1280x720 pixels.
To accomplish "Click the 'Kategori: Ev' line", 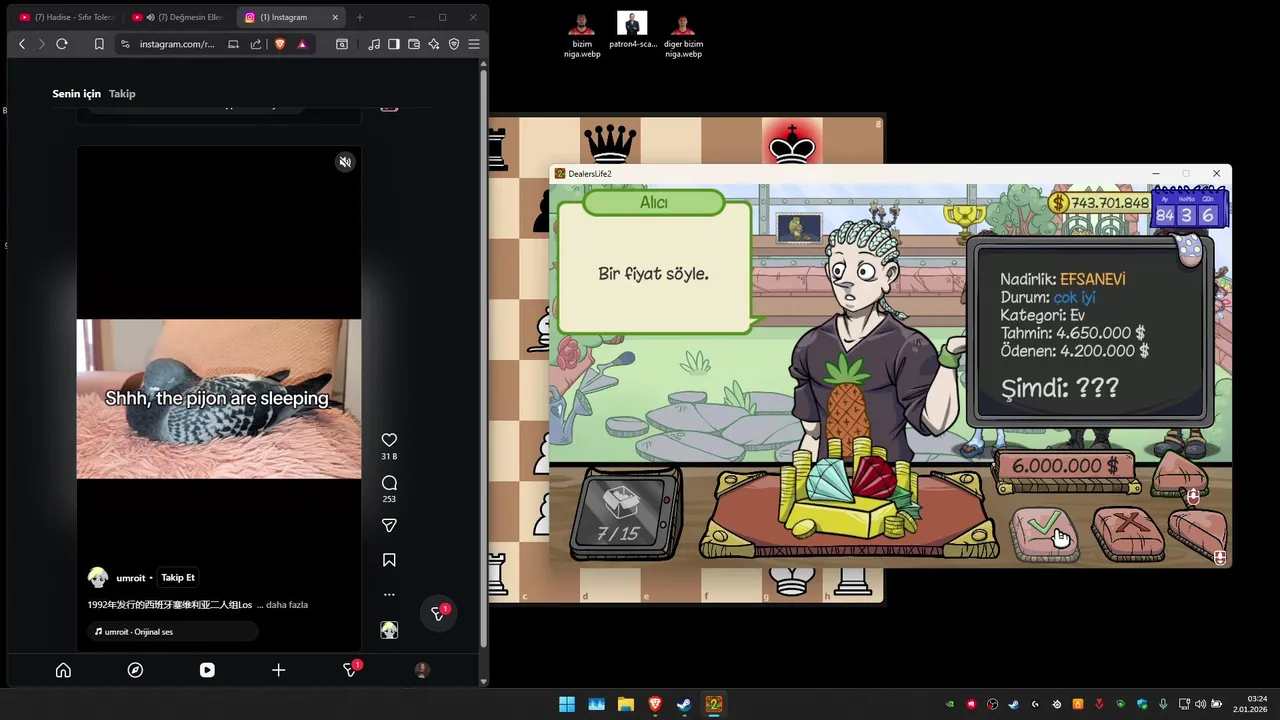I will point(1042,315).
